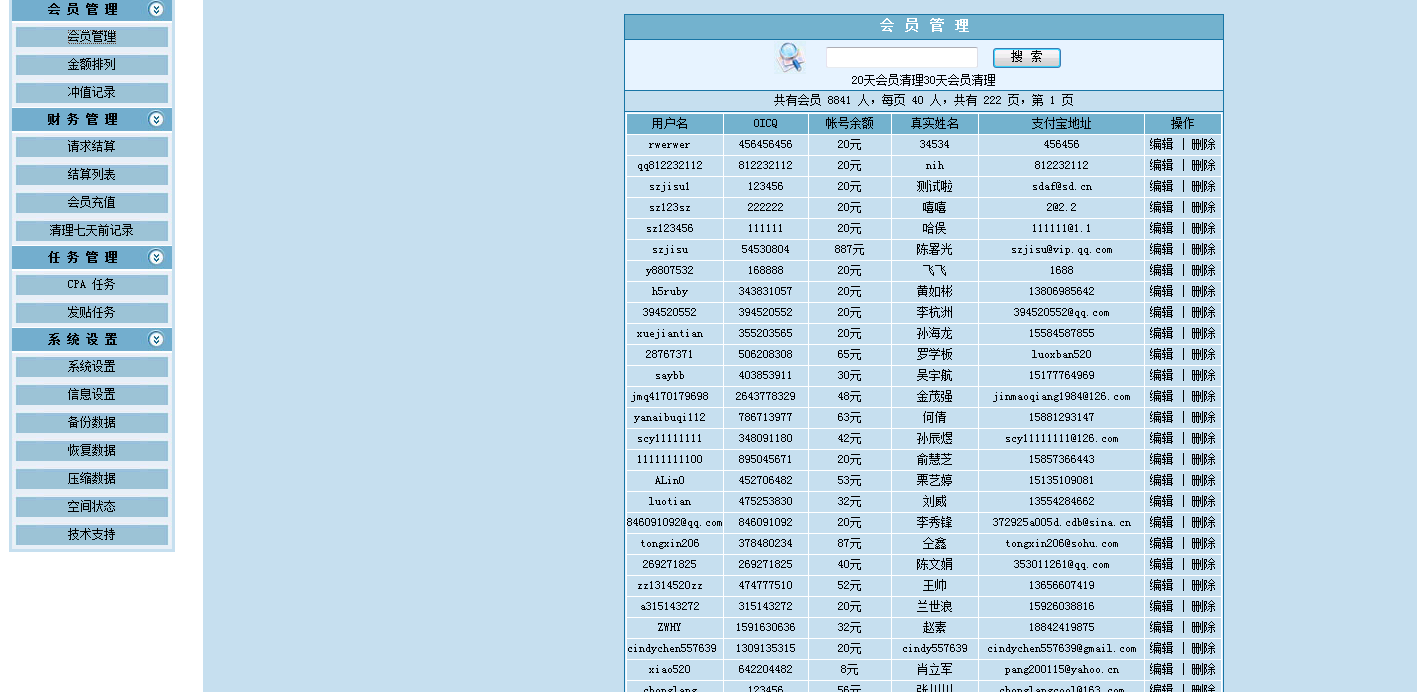This screenshot has width=1417, height=692.
Task: Edit member xiao520
Action: 1161,670
